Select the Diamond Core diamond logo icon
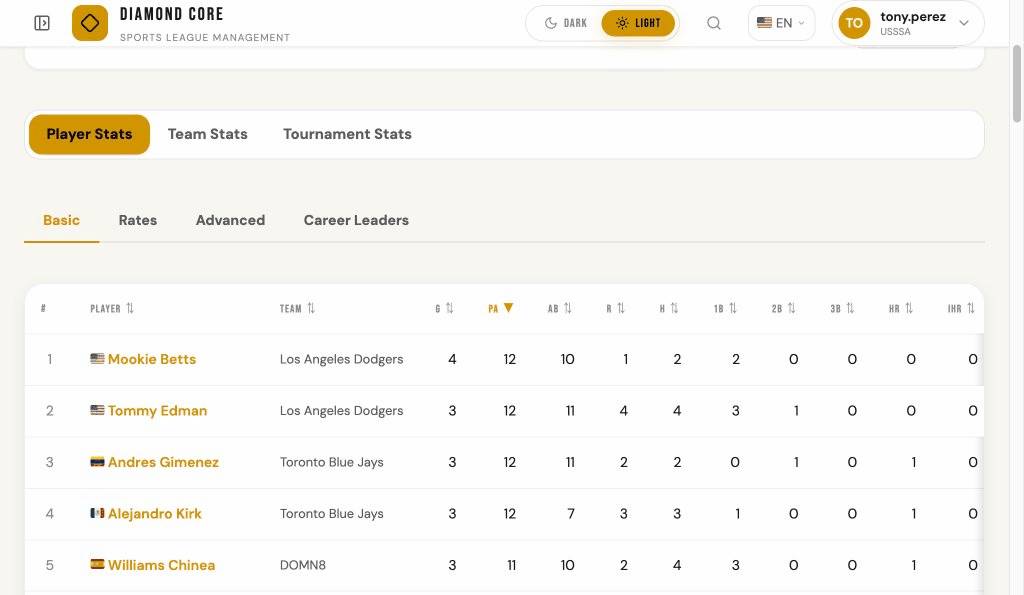The width and height of the screenshot is (1024, 595). pyautogui.click(x=89, y=22)
